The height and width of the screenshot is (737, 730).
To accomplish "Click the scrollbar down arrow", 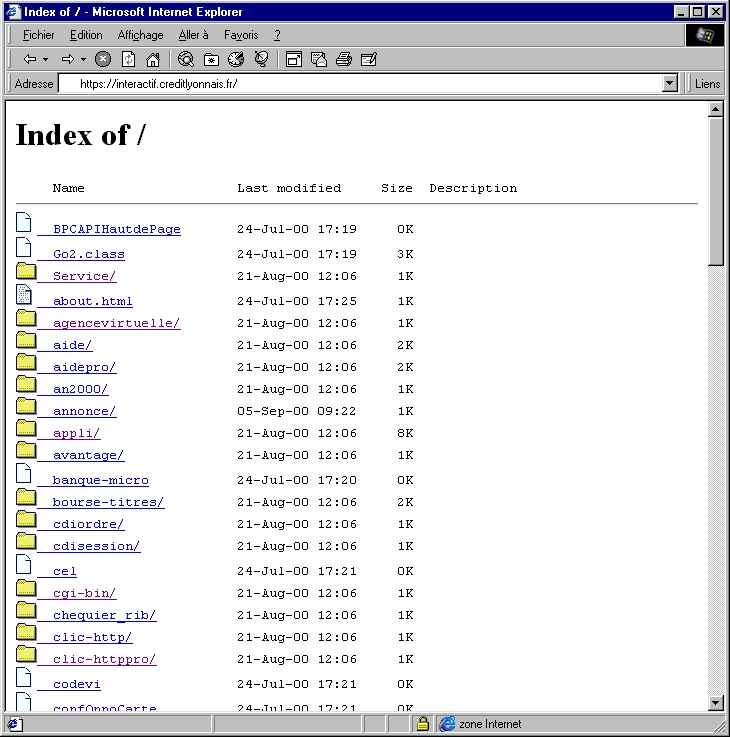I will coord(715,703).
